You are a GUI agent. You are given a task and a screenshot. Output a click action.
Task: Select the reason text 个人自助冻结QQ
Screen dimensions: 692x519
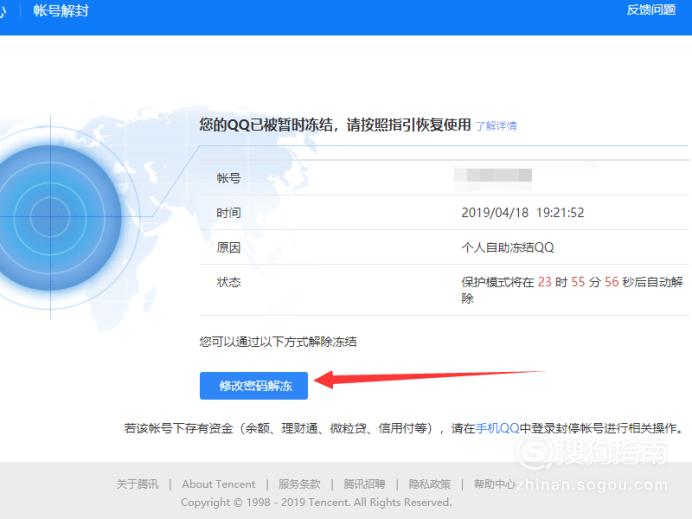[x=508, y=248]
